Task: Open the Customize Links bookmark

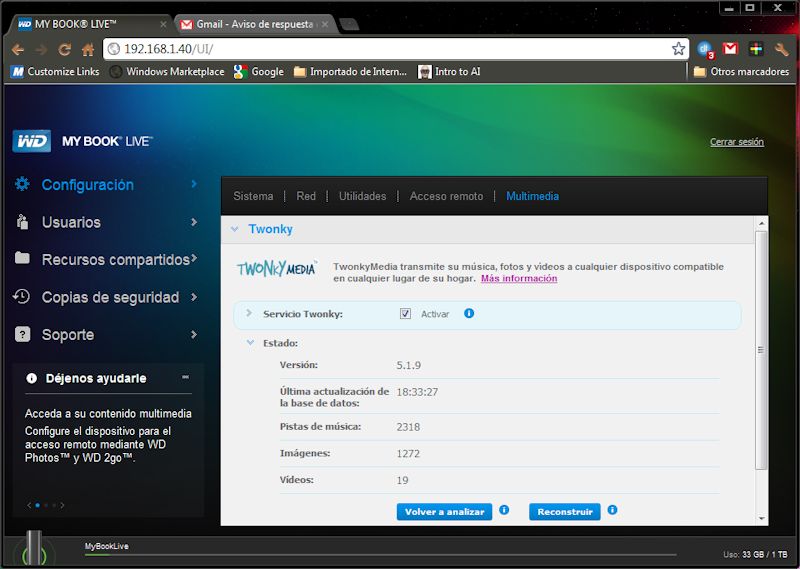Action: point(55,71)
